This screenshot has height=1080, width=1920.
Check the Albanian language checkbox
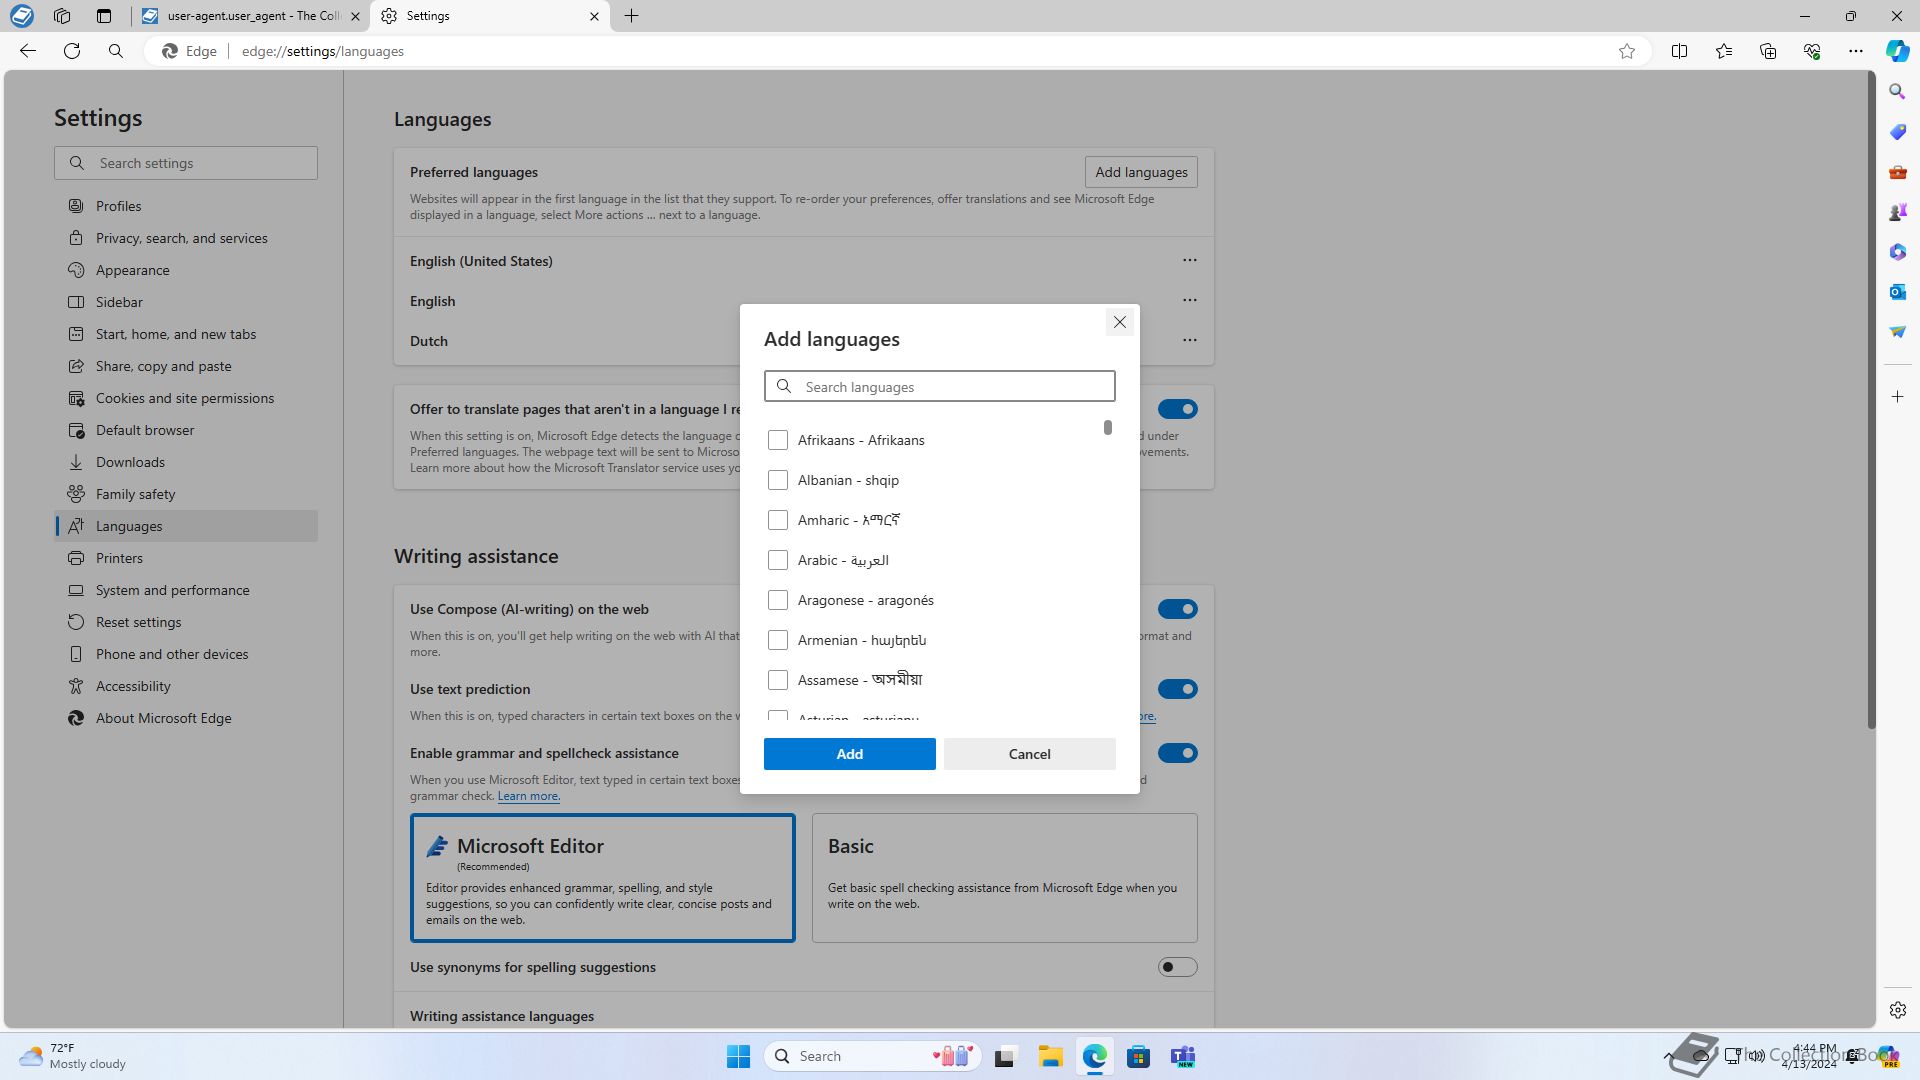777,480
